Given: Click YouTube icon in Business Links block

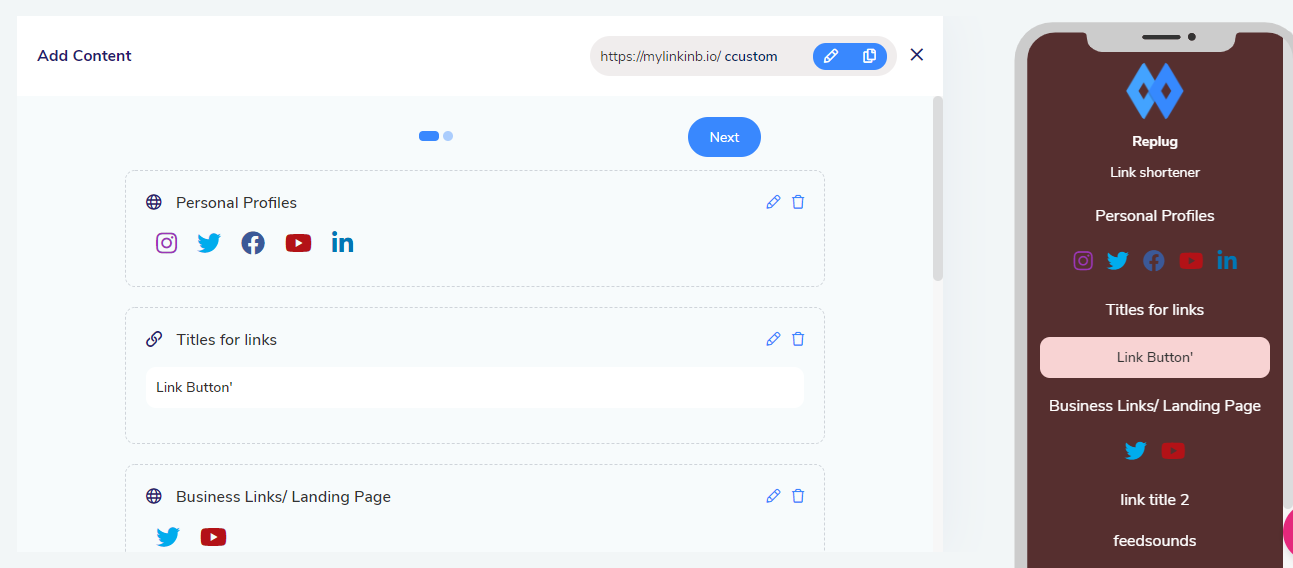Looking at the screenshot, I should click(213, 537).
